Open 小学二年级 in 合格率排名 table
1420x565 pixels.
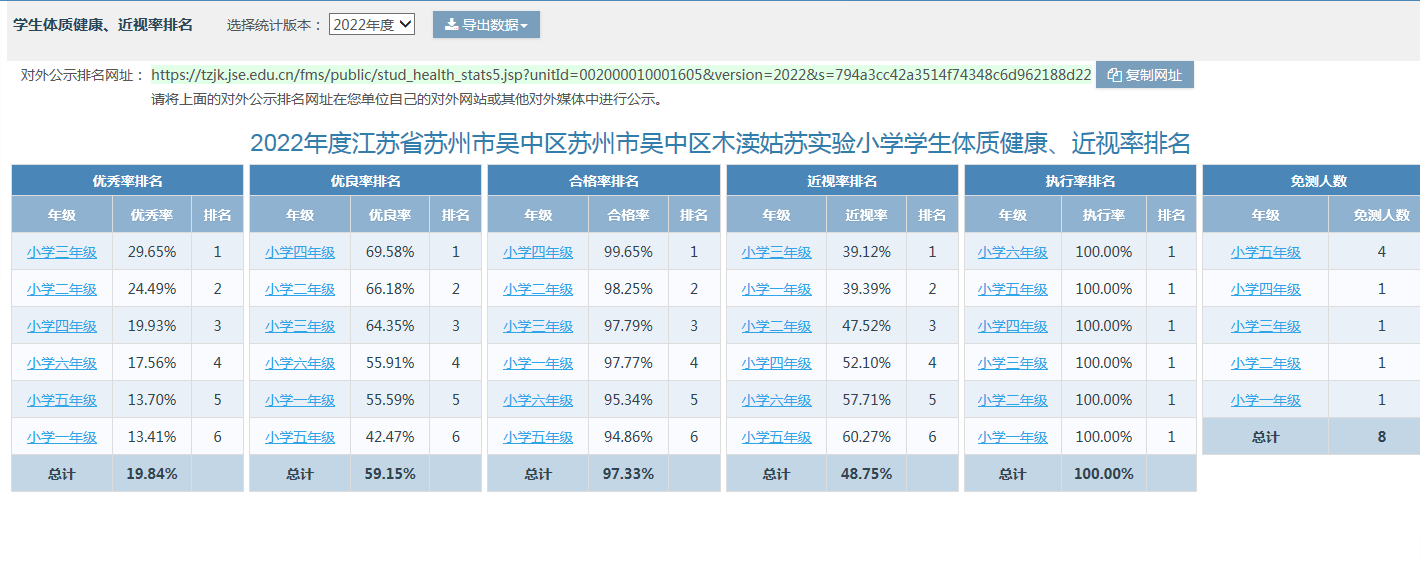(538, 289)
